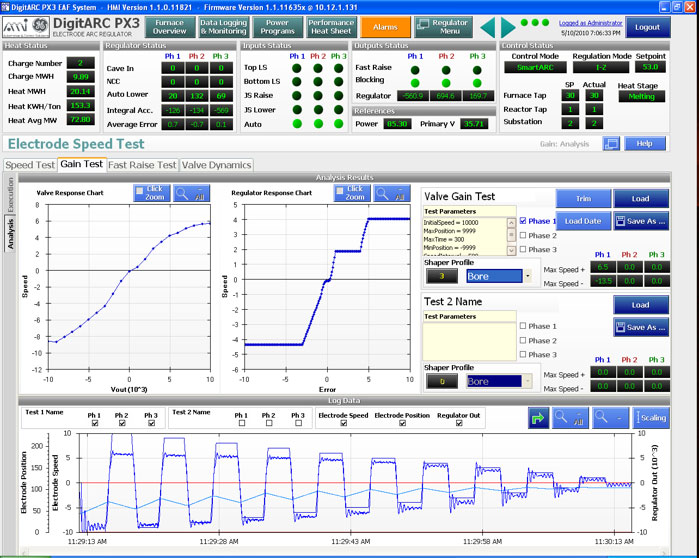This screenshot has width=699, height=558.
Task: Open Scaling options for log chart
Action: [x=651, y=418]
